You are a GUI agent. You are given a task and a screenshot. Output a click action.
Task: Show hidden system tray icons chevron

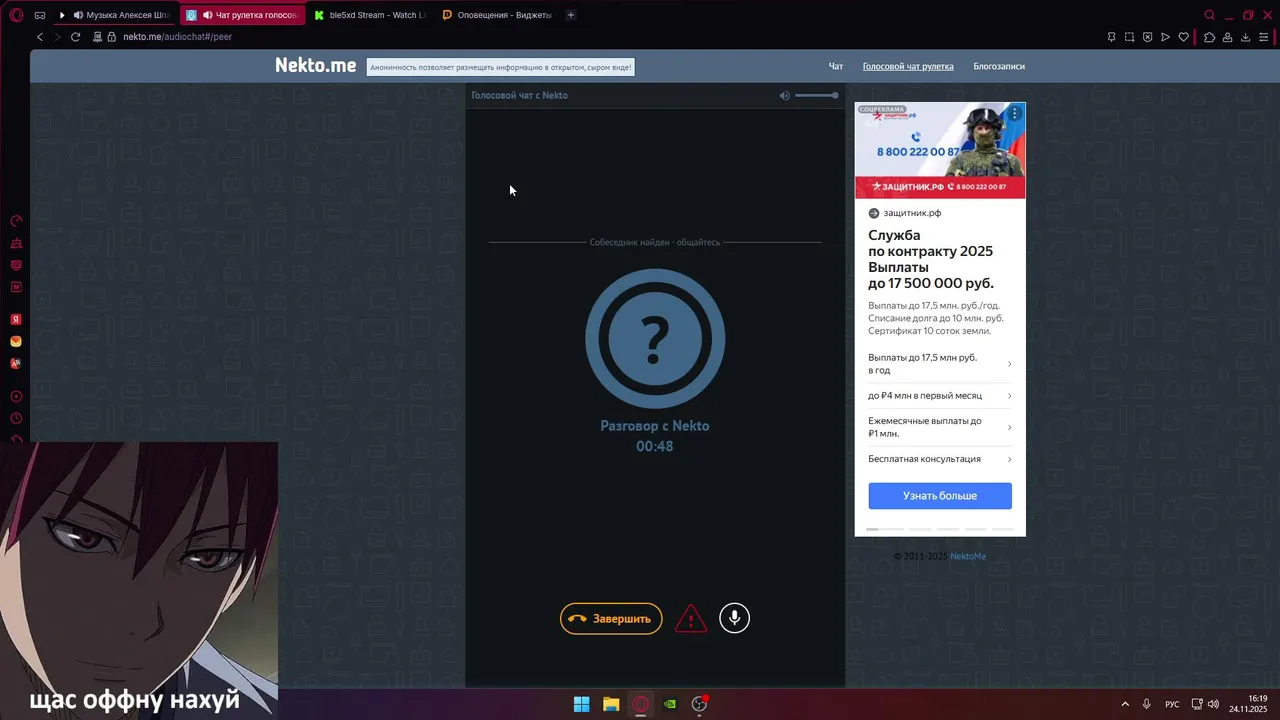(x=1125, y=704)
